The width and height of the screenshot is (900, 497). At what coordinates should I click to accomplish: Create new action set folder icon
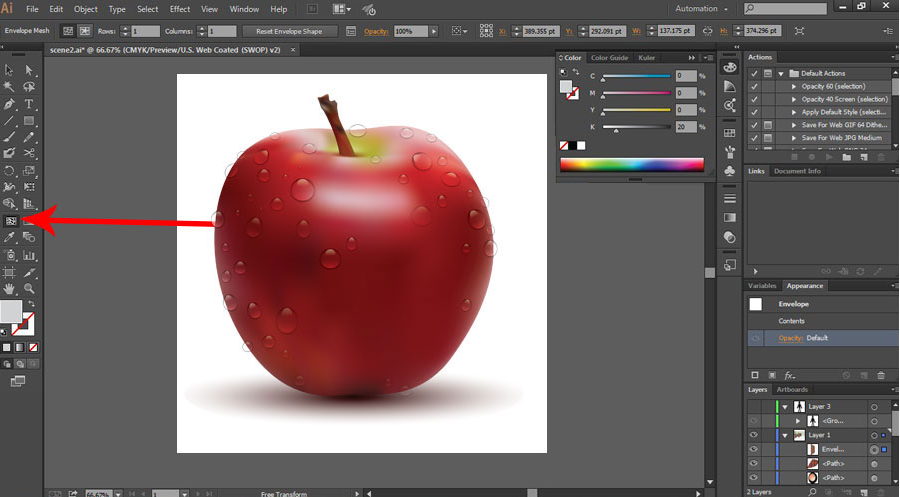click(847, 157)
